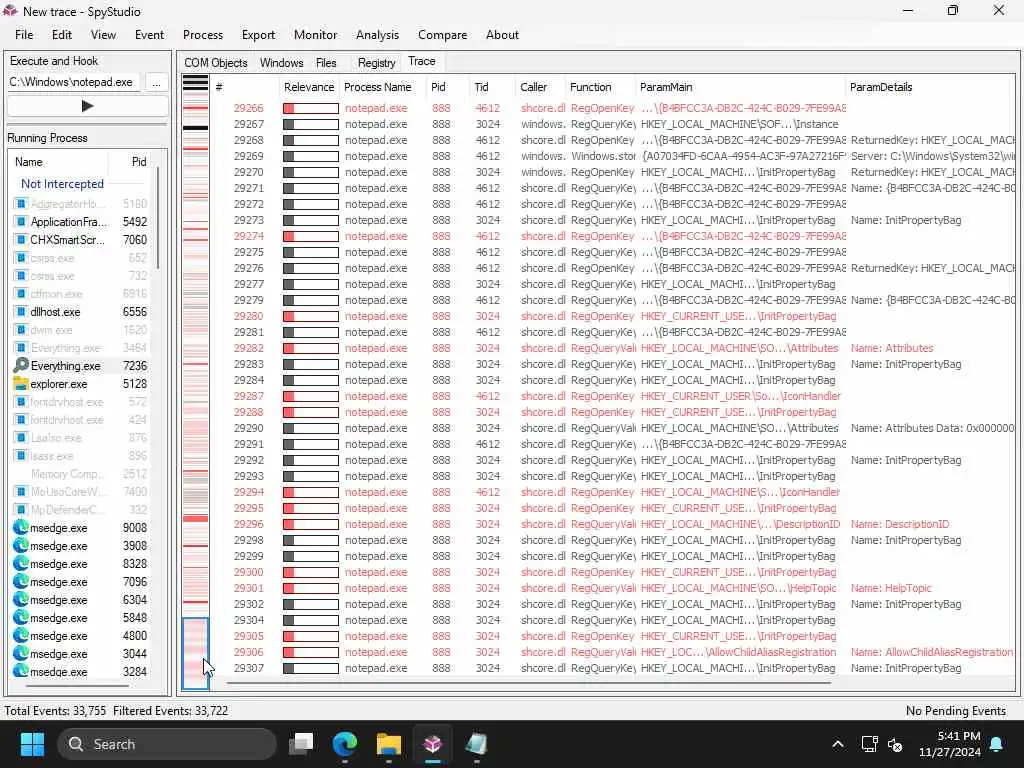Click the blue highlighted box in trace minimap
The width and height of the screenshot is (1024, 768).
coord(195,653)
